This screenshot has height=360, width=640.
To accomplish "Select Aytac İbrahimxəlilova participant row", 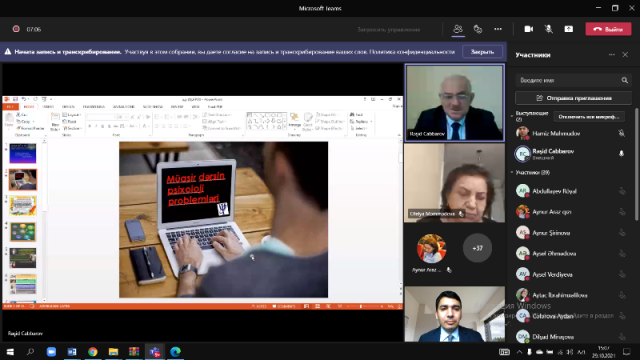I will pos(571,295).
